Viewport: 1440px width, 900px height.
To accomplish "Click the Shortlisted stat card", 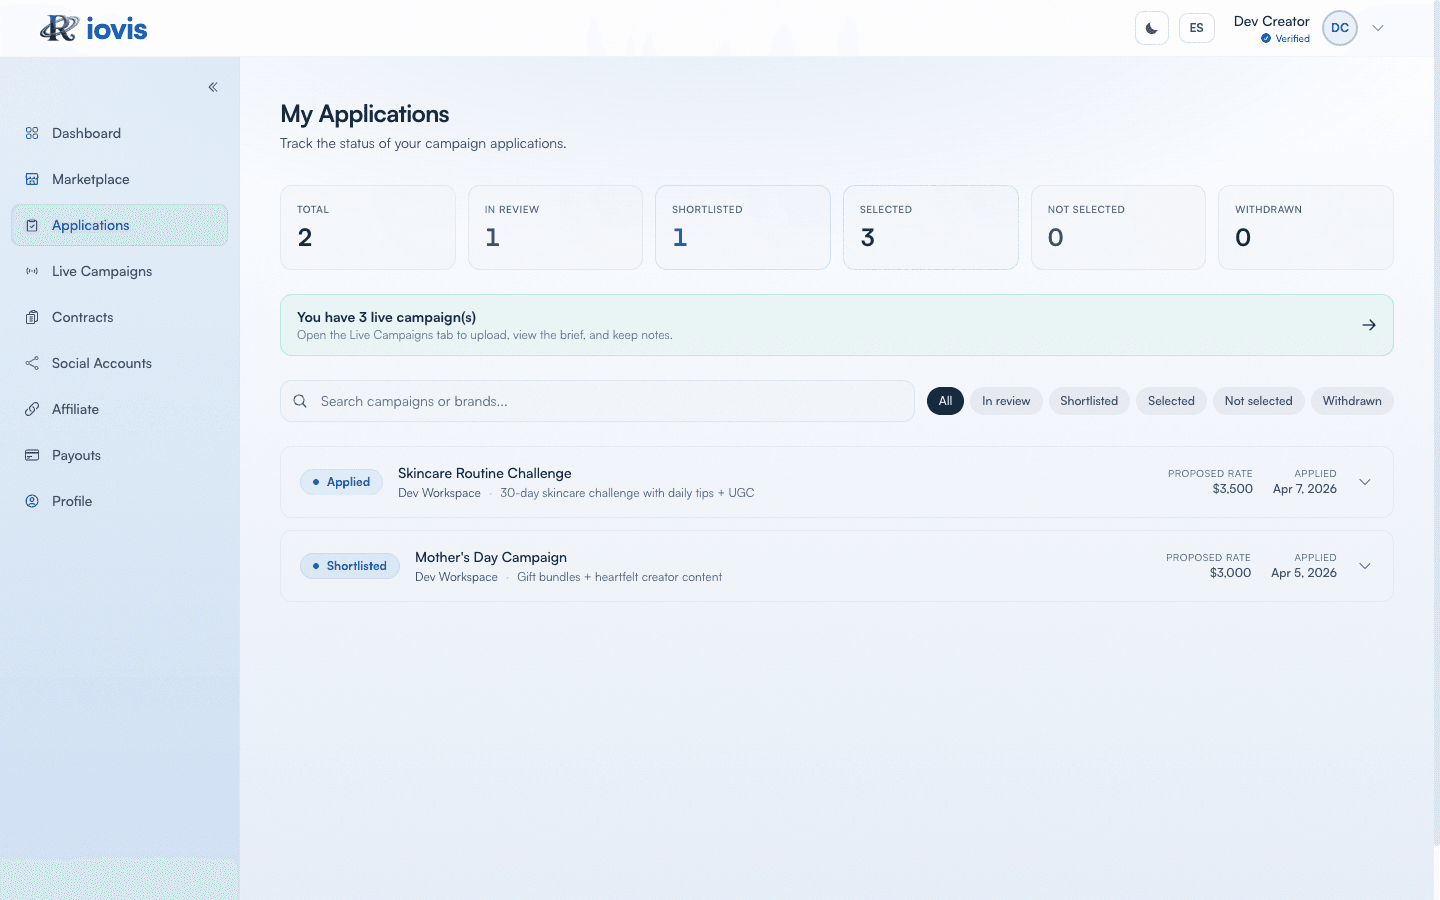I will [x=743, y=227].
